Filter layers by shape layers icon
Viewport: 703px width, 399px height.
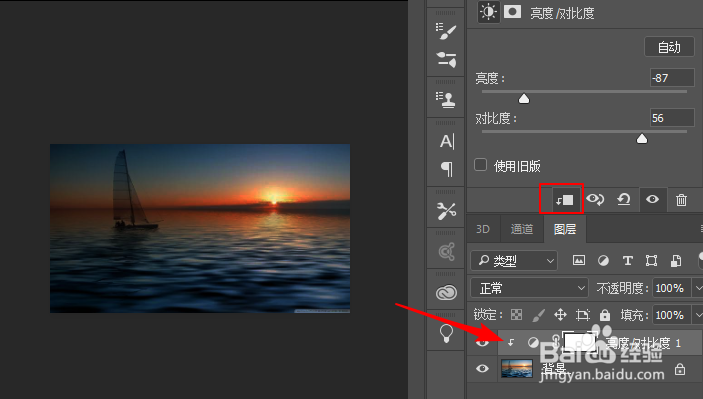point(651,260)
